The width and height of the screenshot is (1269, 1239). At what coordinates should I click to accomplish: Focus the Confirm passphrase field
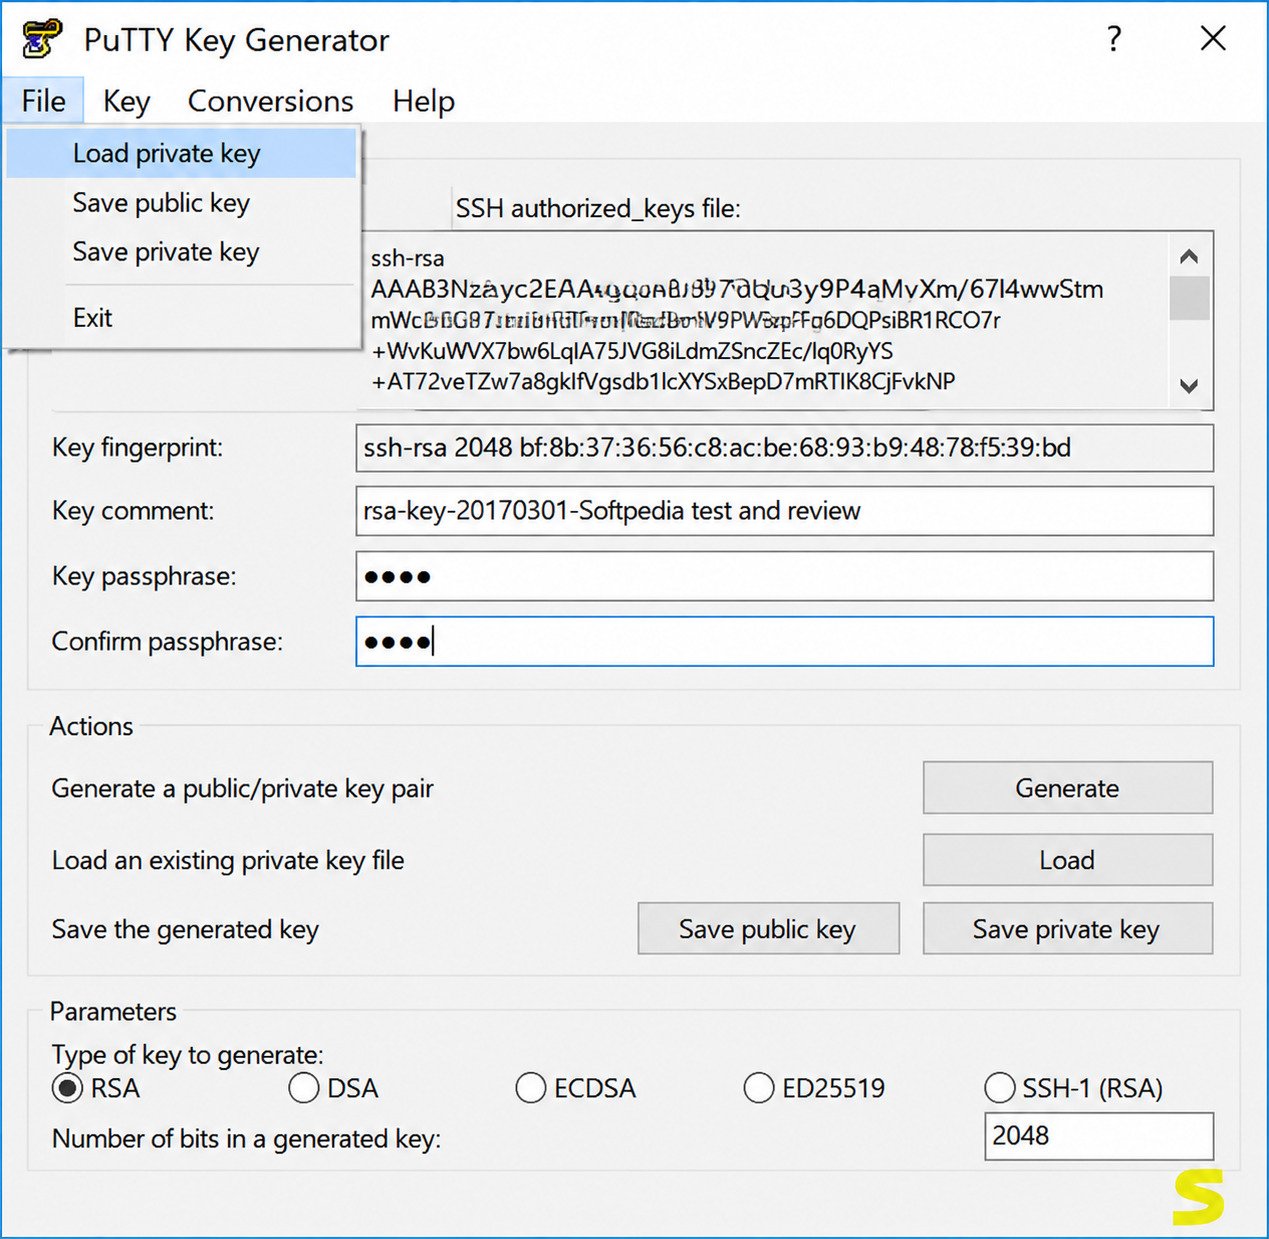click(784, 641)
